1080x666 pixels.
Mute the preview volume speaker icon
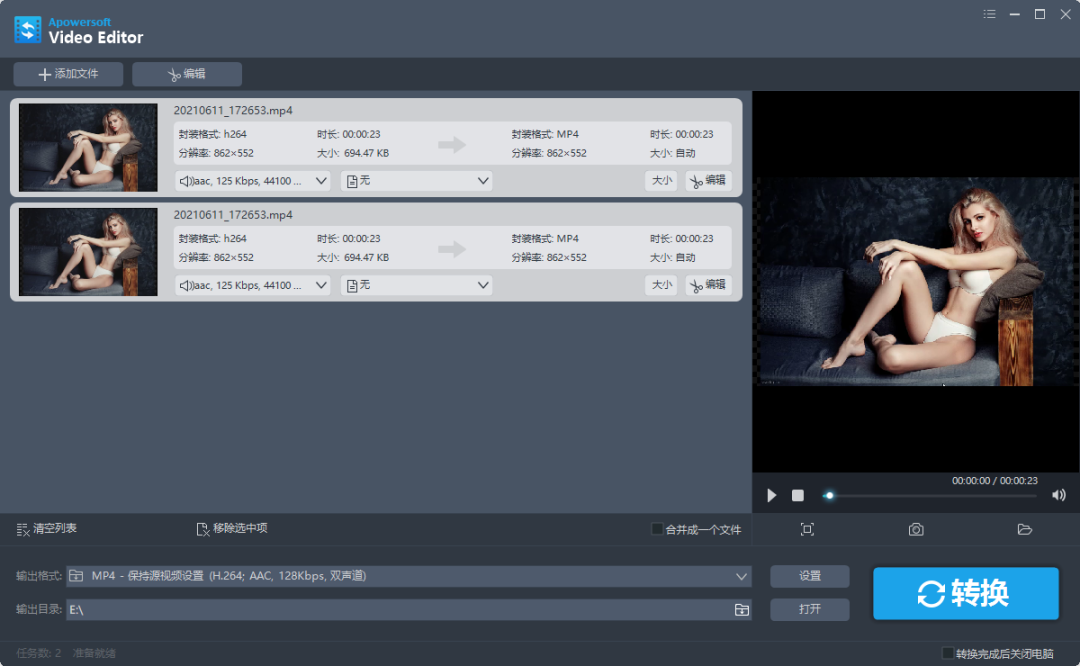[1059, 495]
